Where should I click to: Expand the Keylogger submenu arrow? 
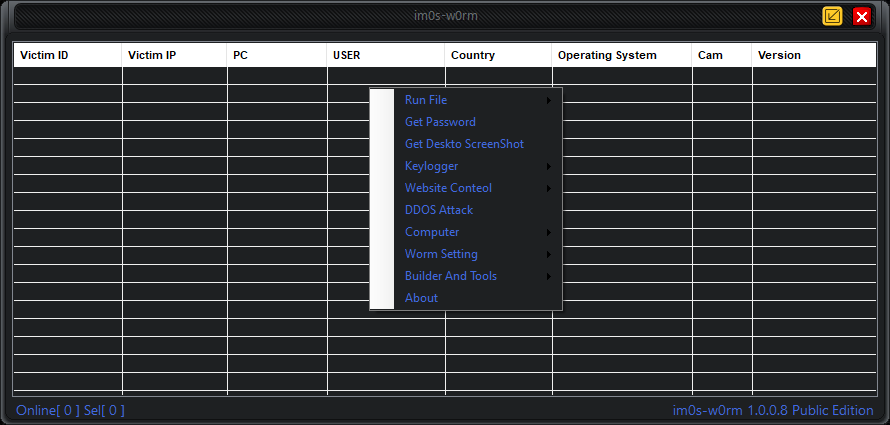[549, 166]
